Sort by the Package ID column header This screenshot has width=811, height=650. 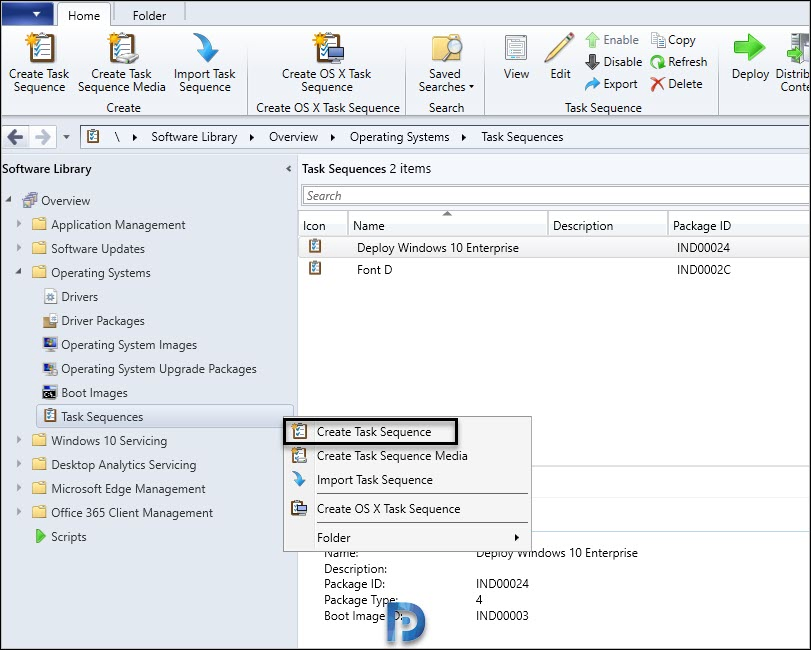pos(739,225)
